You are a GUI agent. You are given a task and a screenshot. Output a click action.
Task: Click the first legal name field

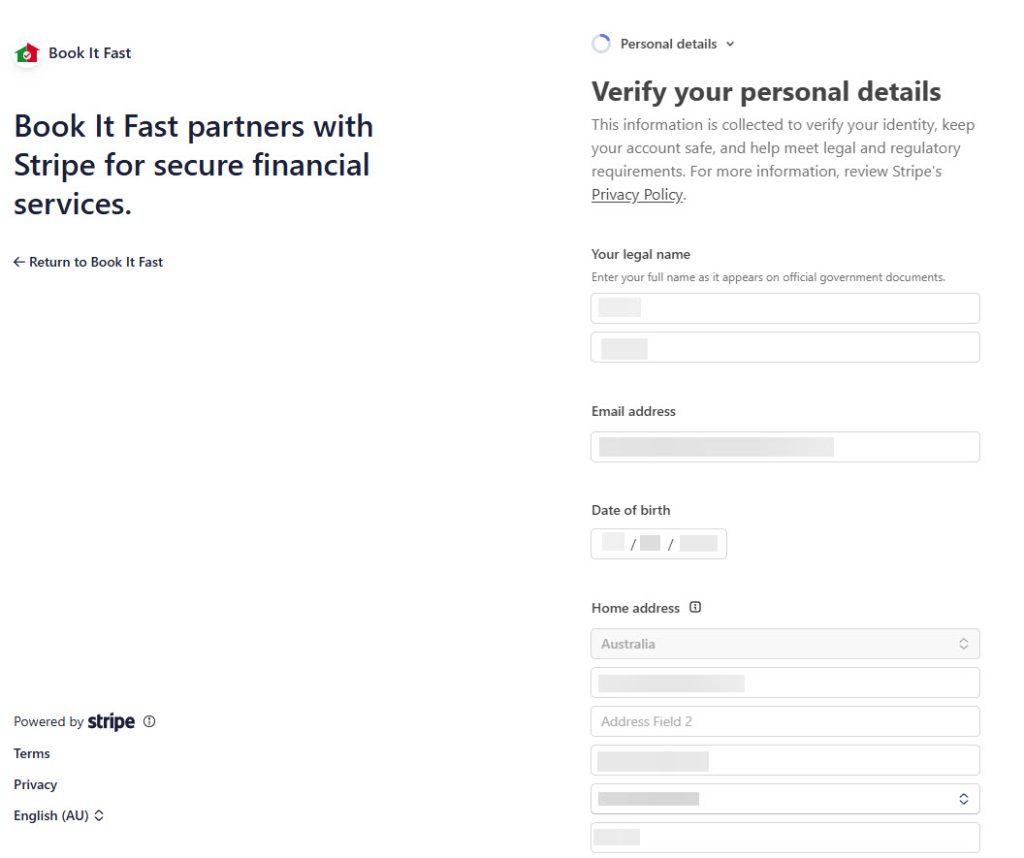785,308
